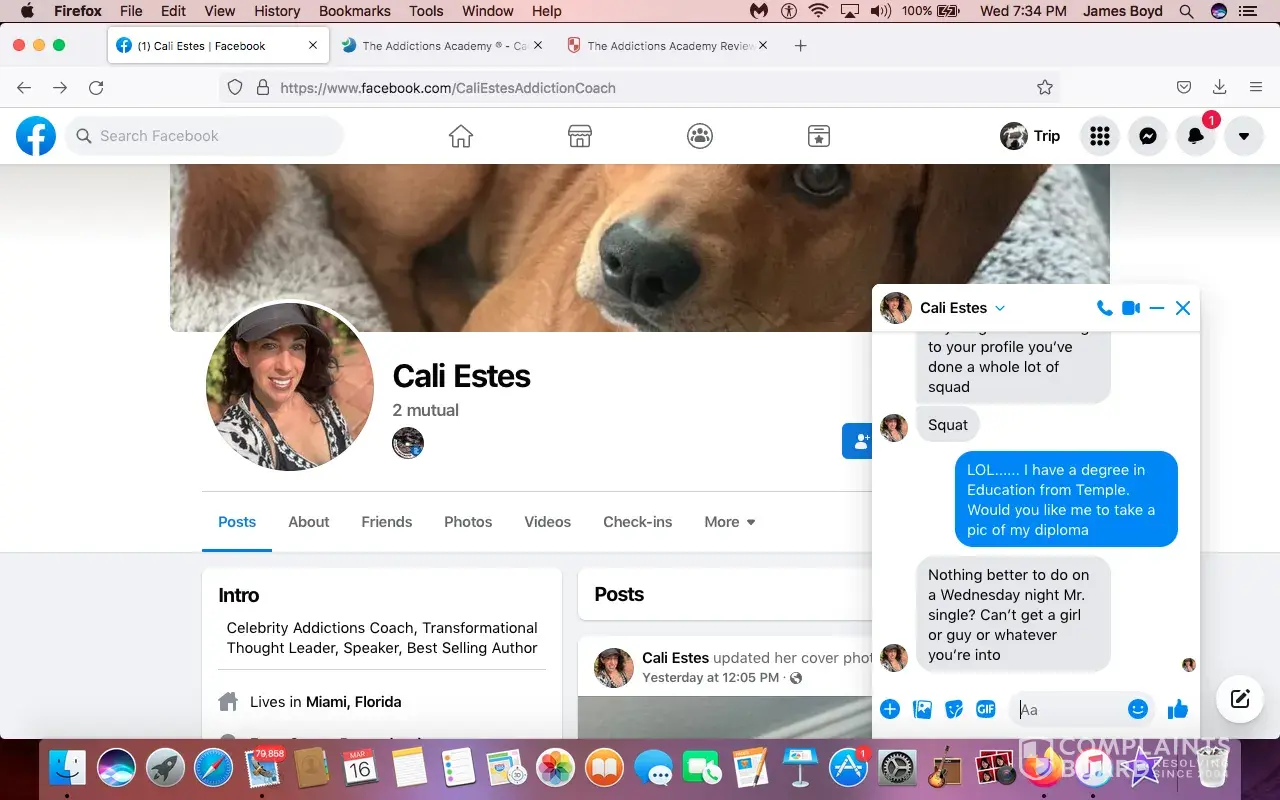Image resolution: width=1280 pixels, height=800 pixels.
Task: Open the Messenger icon in Facebook header
Action: [1148, 136]
